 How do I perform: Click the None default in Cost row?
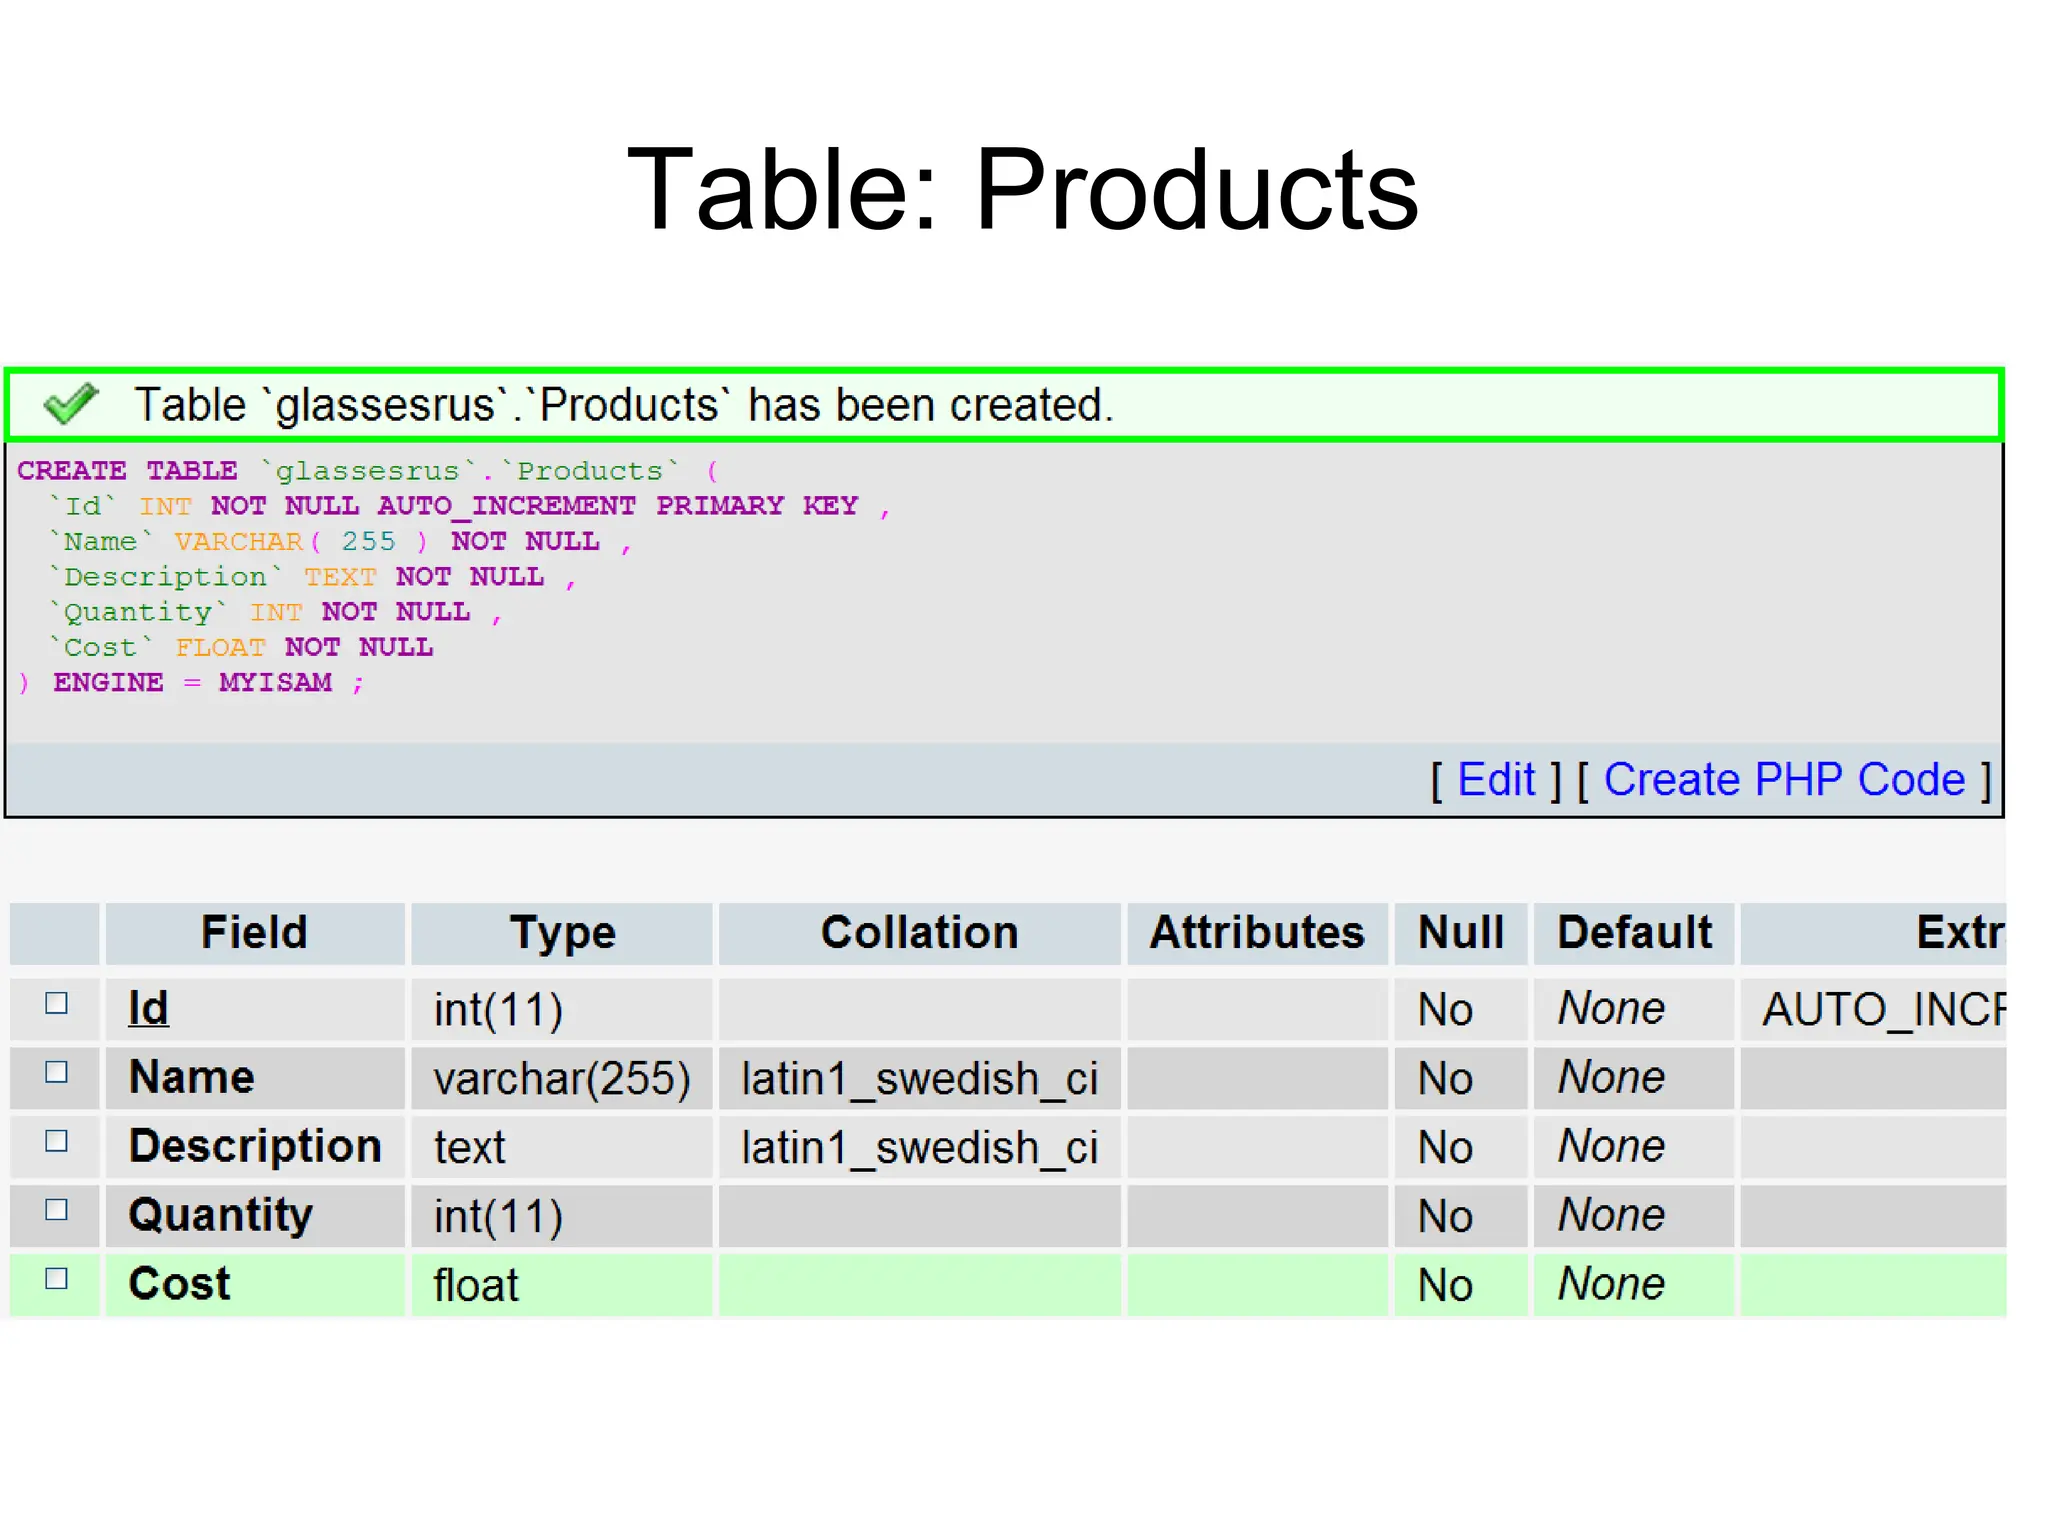1611,1284
